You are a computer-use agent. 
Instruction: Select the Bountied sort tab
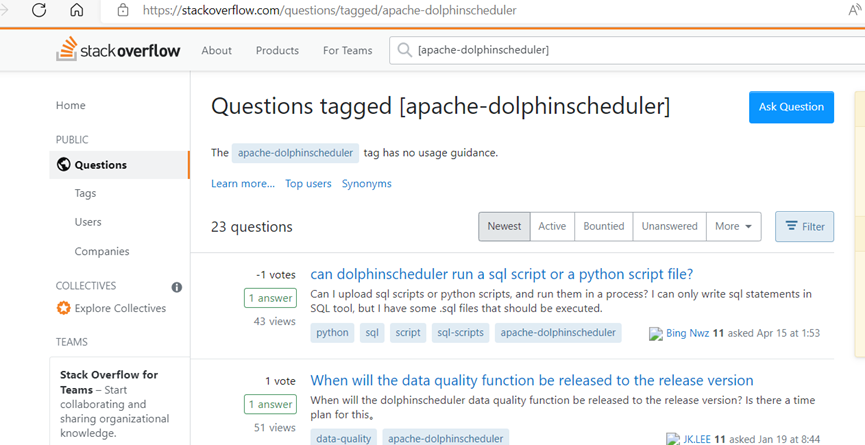click(604, 226)
